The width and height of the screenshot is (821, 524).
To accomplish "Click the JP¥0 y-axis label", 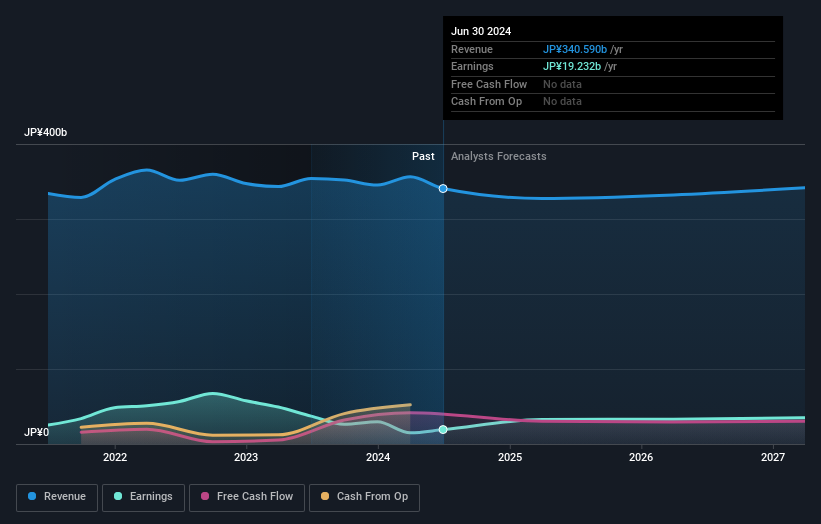I will pyautogui.click(x=37, y=432).
